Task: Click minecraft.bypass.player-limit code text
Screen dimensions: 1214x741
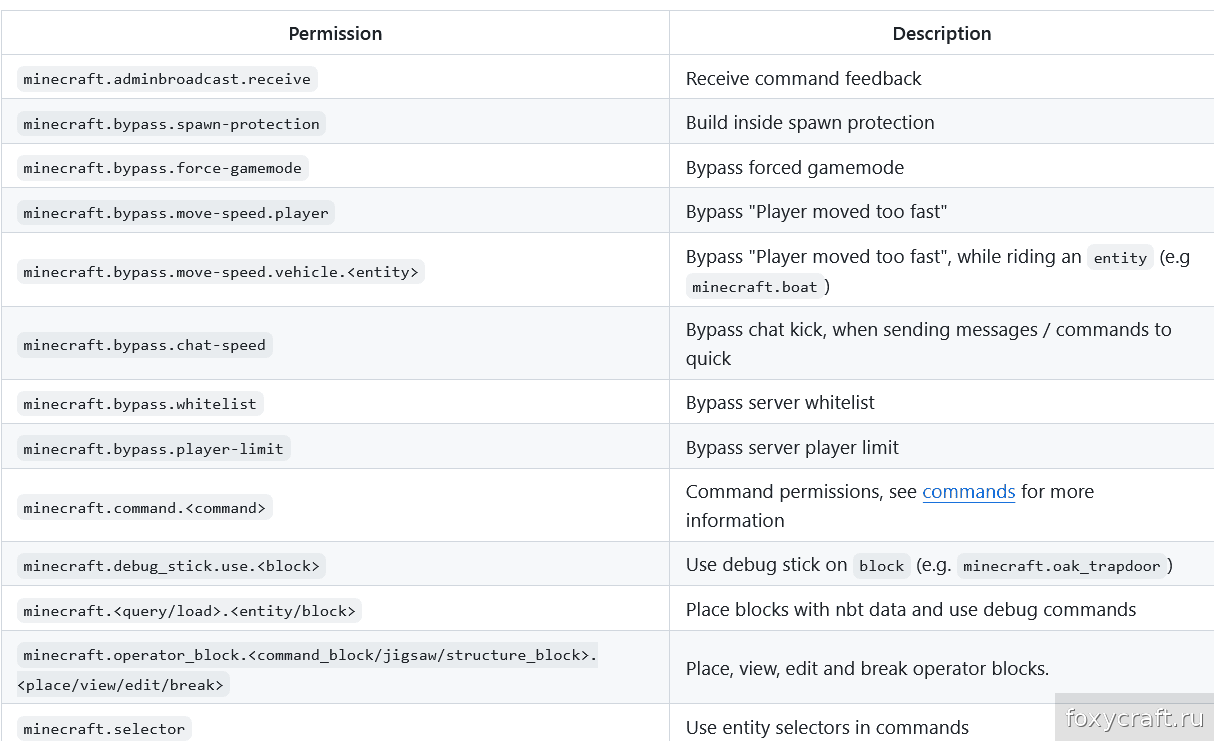Action: point(154,449)
